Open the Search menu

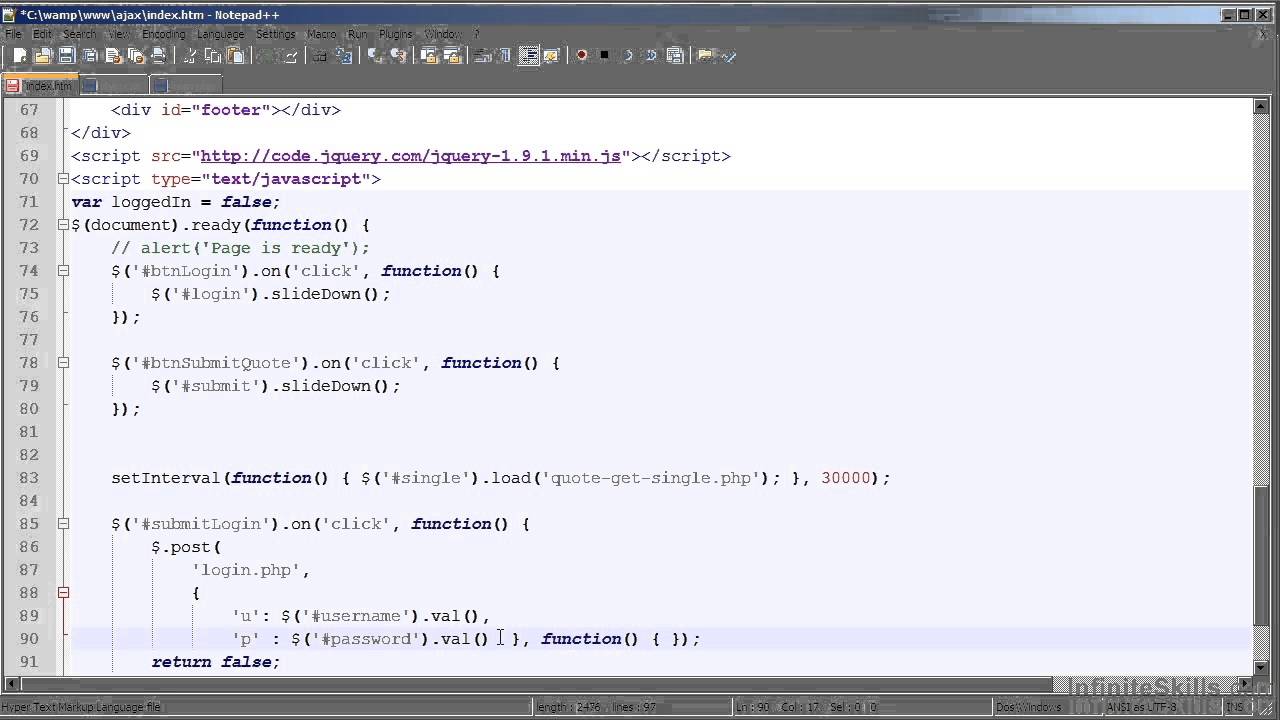tap(79, 34)
